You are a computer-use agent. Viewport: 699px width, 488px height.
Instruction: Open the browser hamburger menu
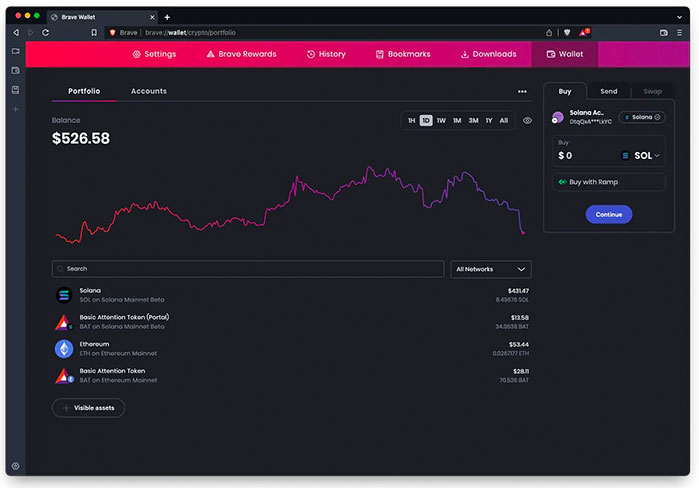click(x=679, y=33)
